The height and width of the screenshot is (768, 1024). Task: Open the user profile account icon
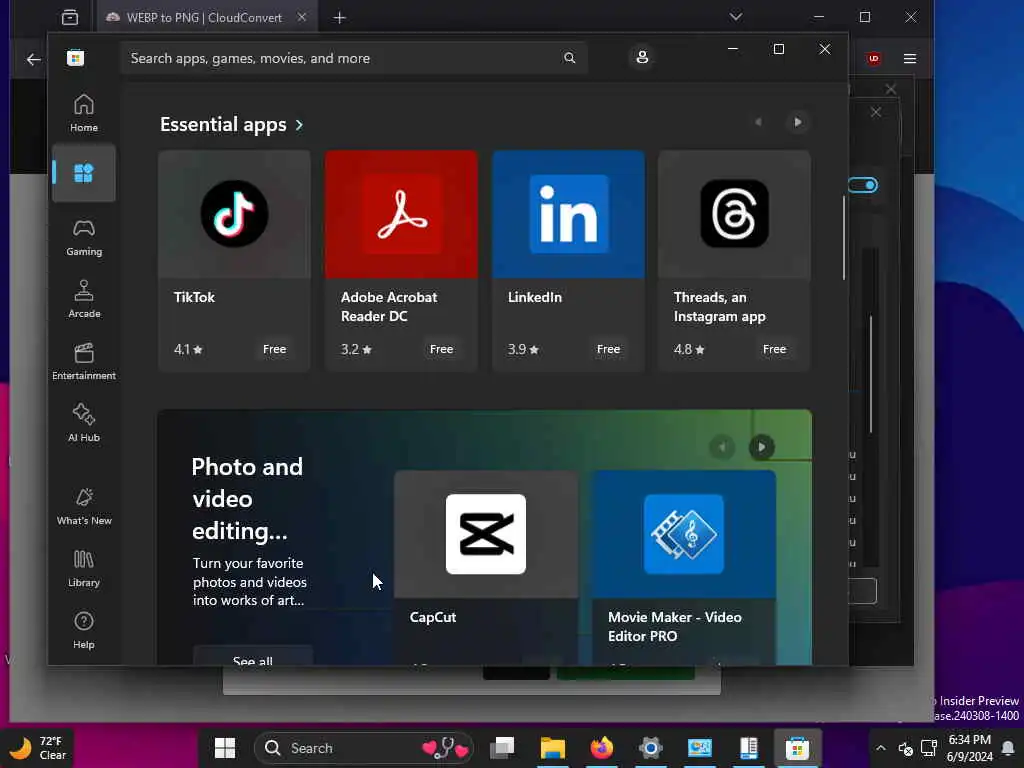pyautogui.click(x=642, y=57)
